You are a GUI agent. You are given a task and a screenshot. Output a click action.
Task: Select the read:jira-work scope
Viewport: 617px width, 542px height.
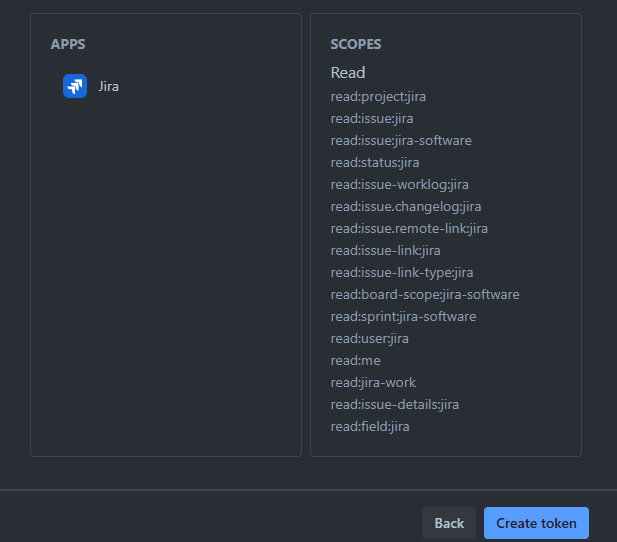click(373, 383)
